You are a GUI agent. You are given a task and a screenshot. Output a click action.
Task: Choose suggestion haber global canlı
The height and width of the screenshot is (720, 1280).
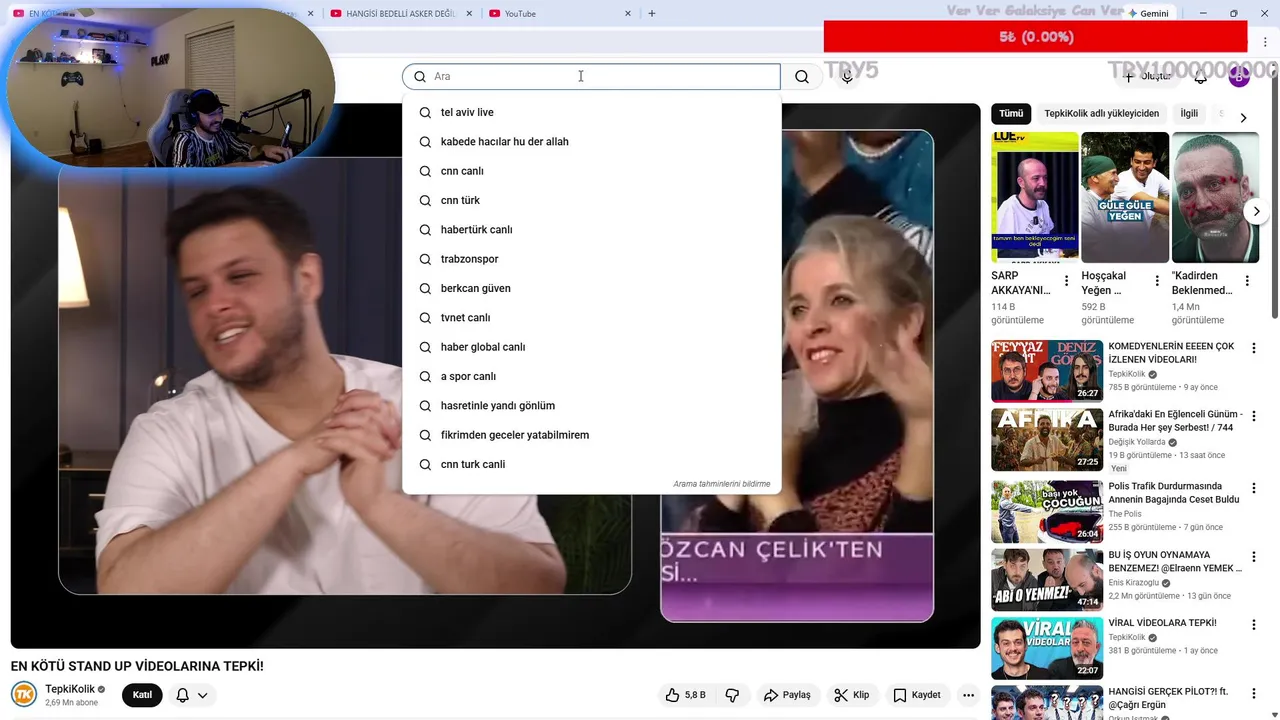tap(591, 347)
